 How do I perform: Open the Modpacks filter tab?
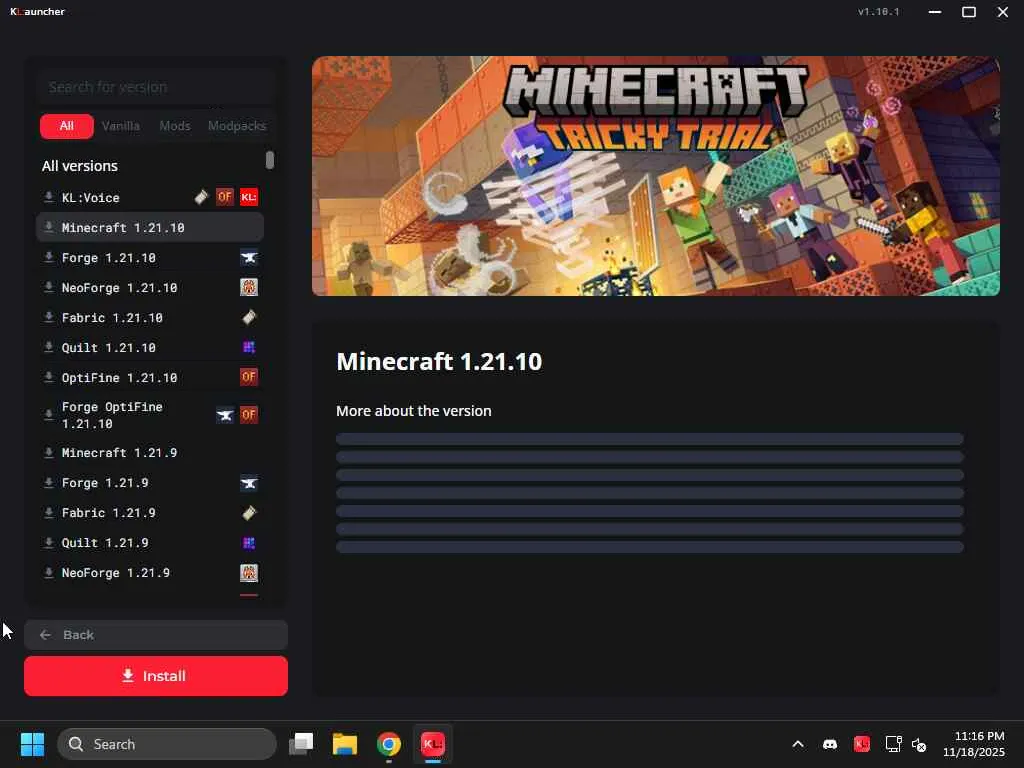(237, 126)
